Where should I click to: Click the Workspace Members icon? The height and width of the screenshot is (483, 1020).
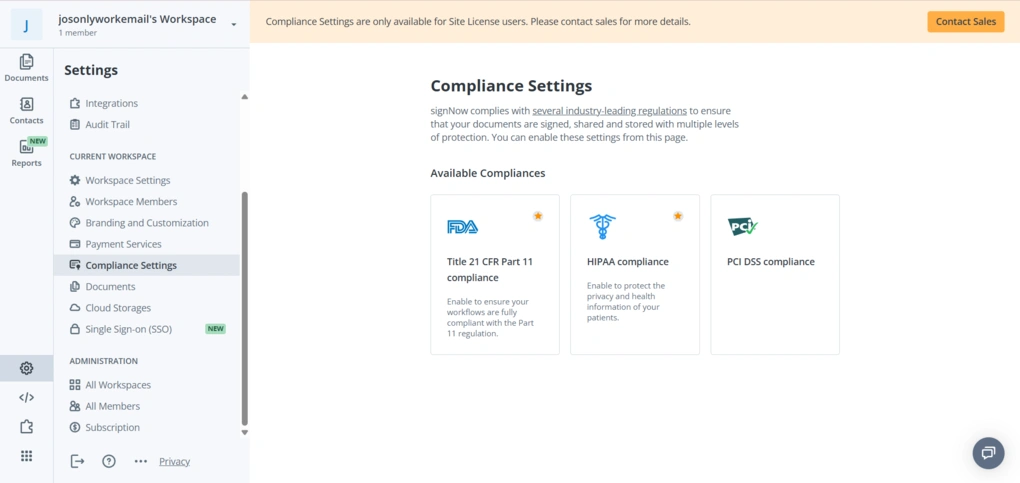coord(75,202)
